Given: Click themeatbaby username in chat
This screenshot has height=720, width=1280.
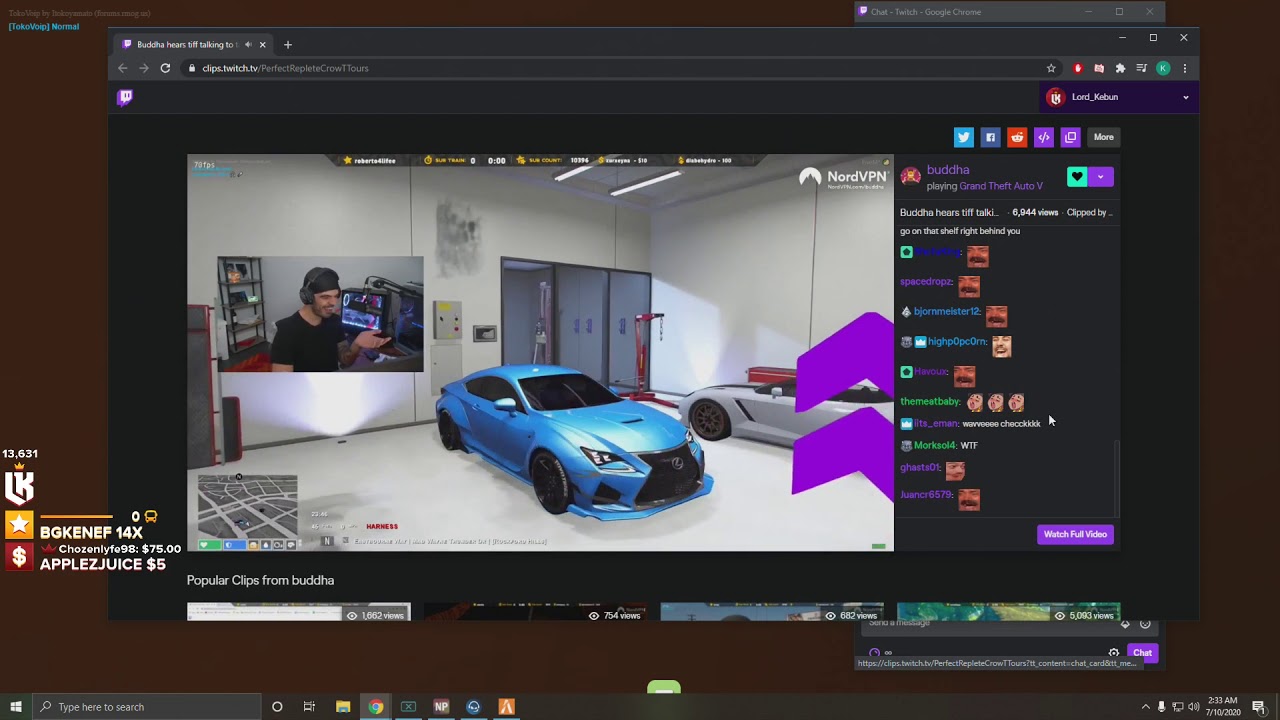Looking at the screenshot, I should click(x=930, y=402).
